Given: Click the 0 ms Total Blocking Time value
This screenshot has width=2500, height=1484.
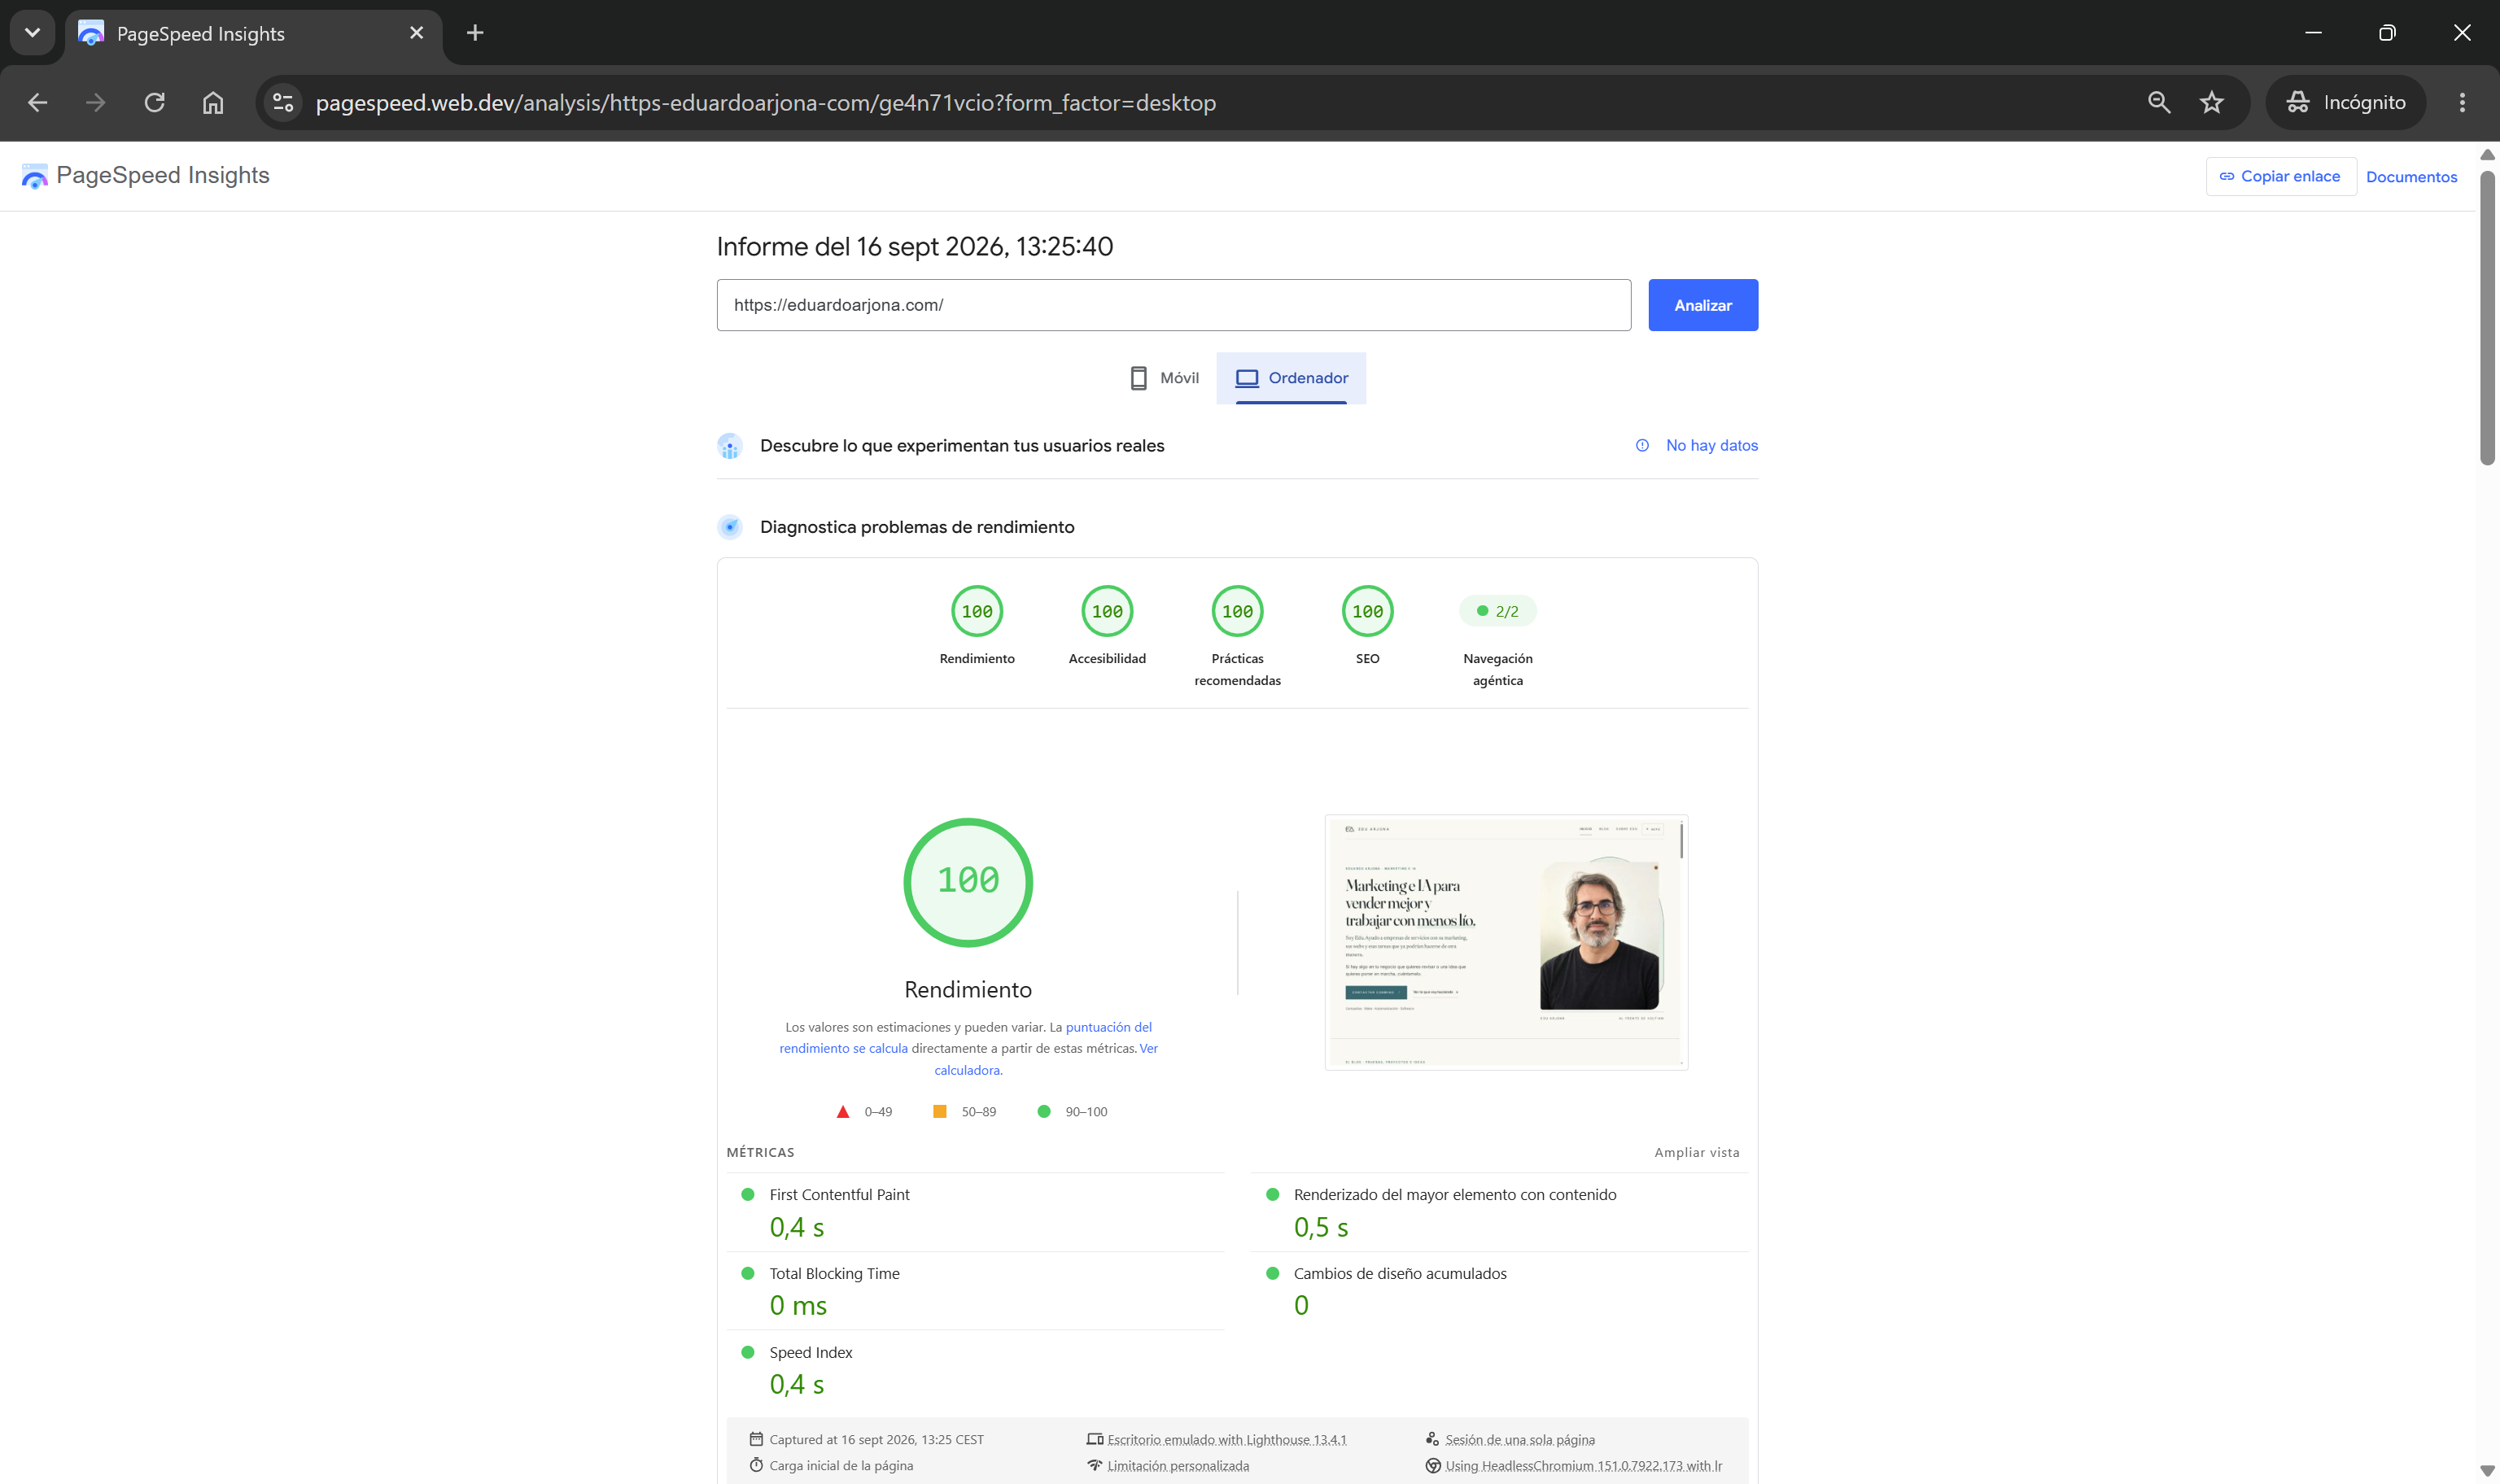Looking at the screenshot, I should point(797,1306).
